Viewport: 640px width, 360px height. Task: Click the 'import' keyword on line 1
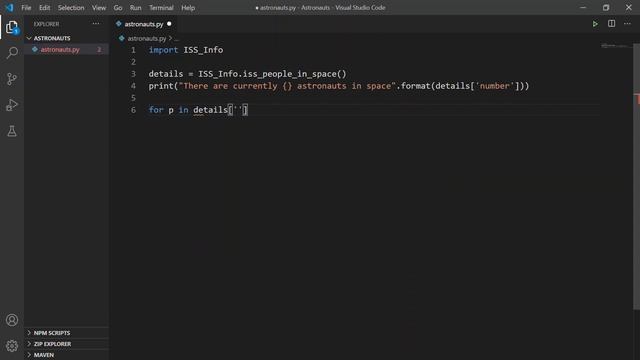coord(163,50)
